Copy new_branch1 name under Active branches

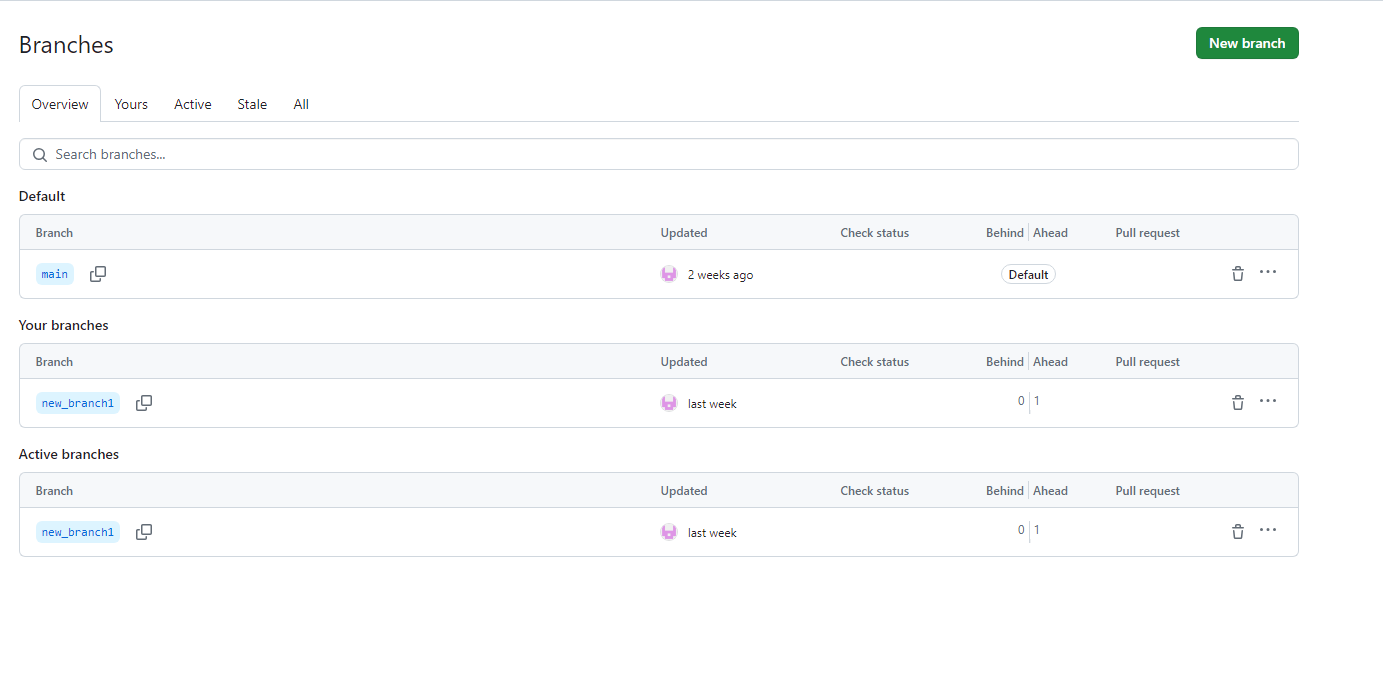[144, 532]
